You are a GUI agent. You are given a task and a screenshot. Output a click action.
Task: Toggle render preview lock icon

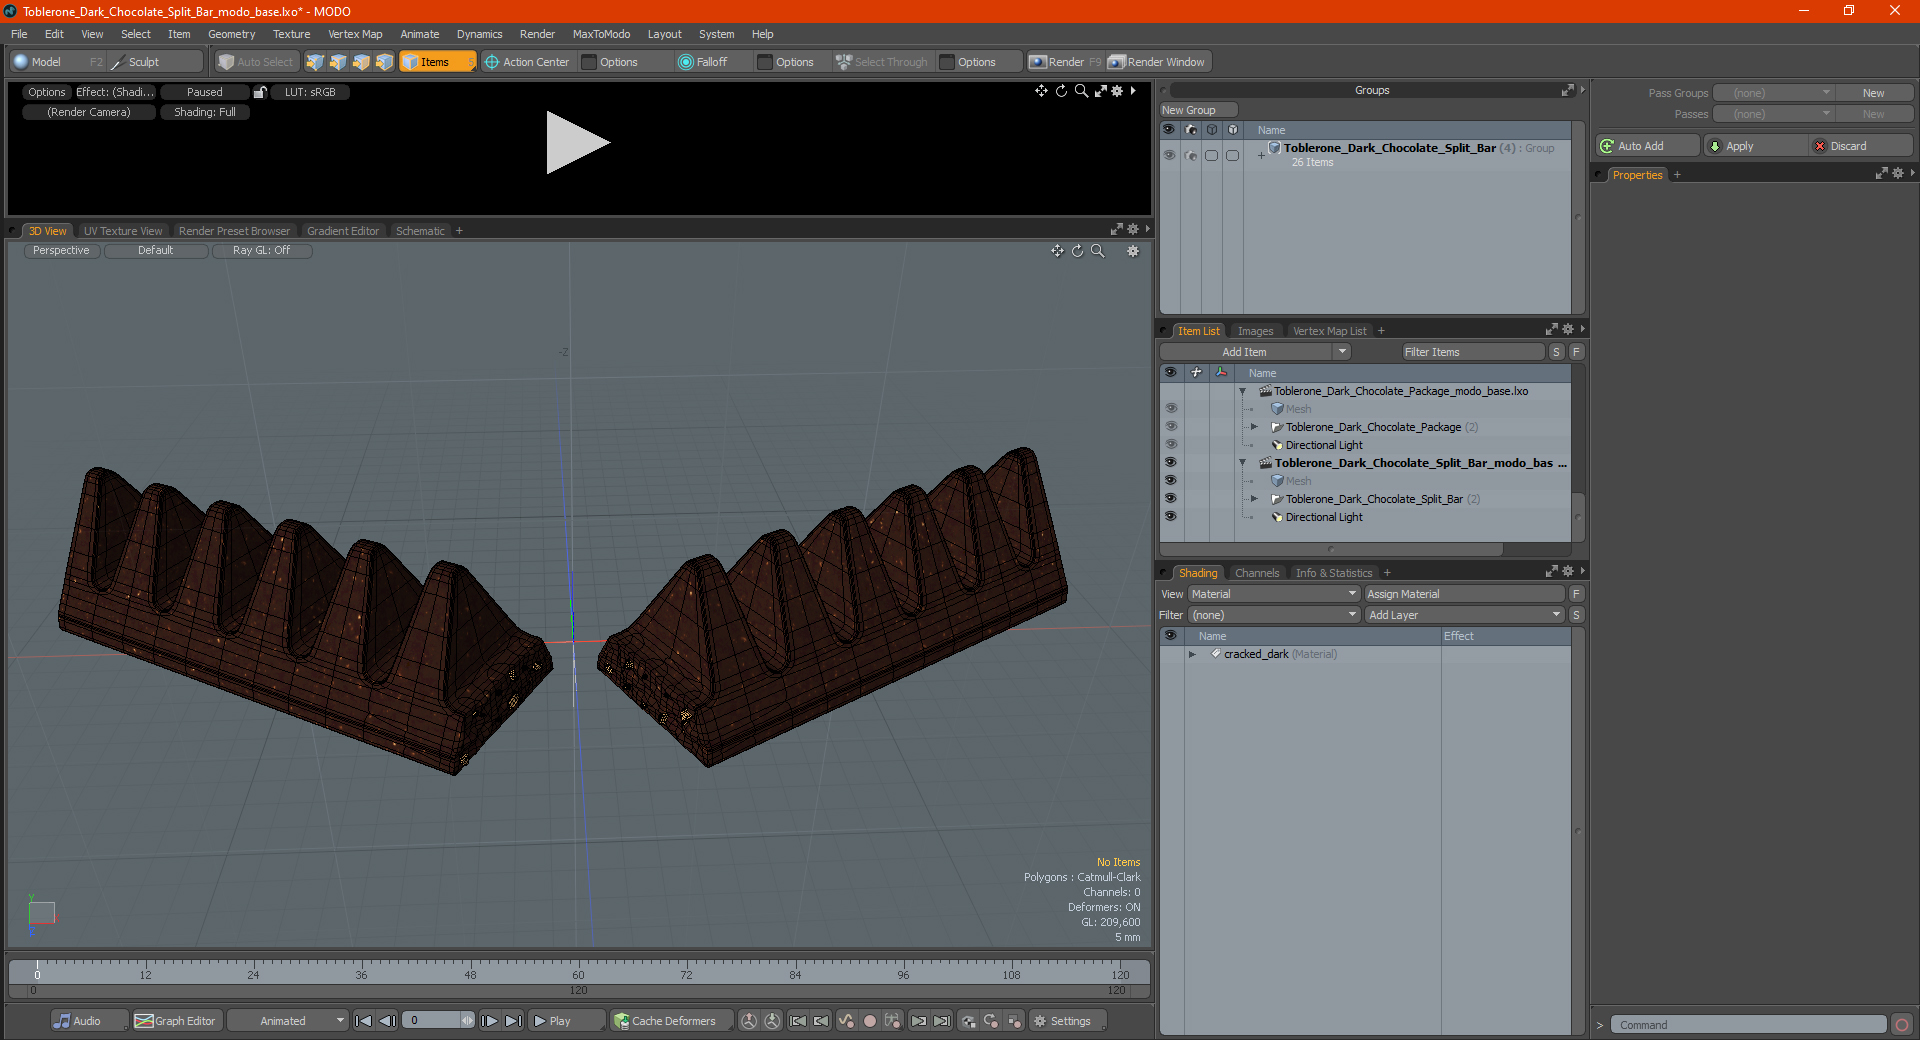point(260,92)
